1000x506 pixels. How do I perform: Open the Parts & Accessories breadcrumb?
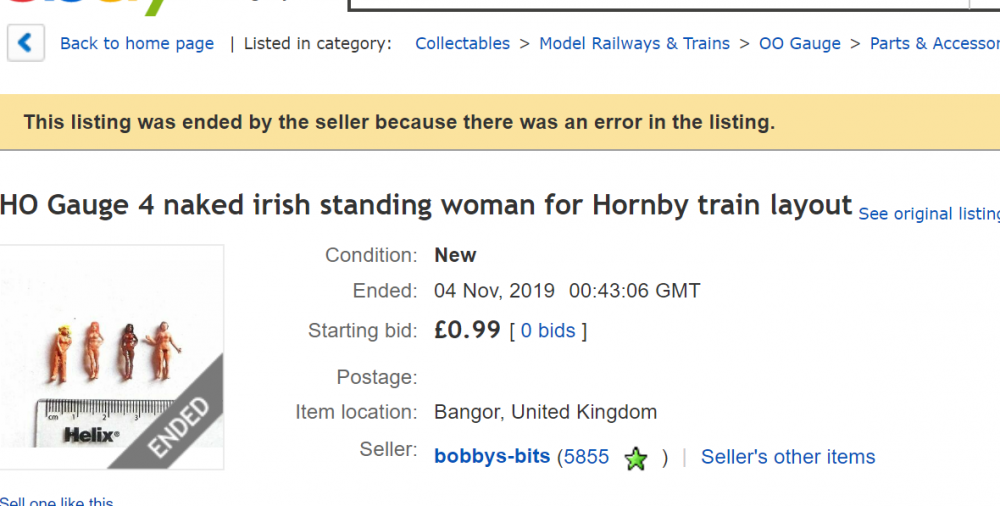click(x=934, y=43)
